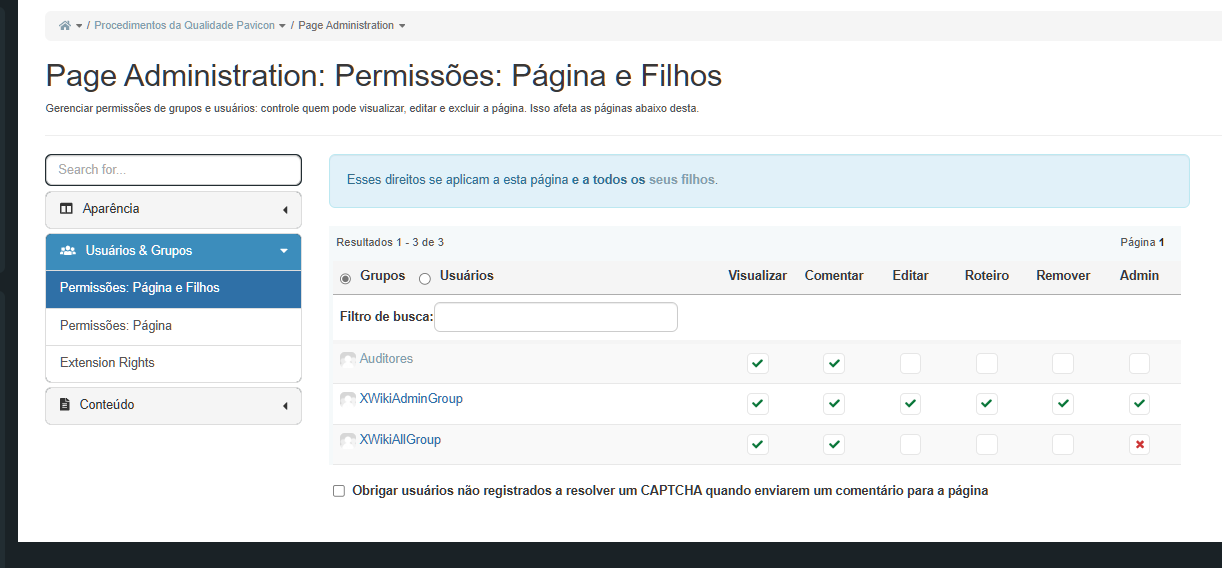Toggle Comentar right for Auditores

834,363
